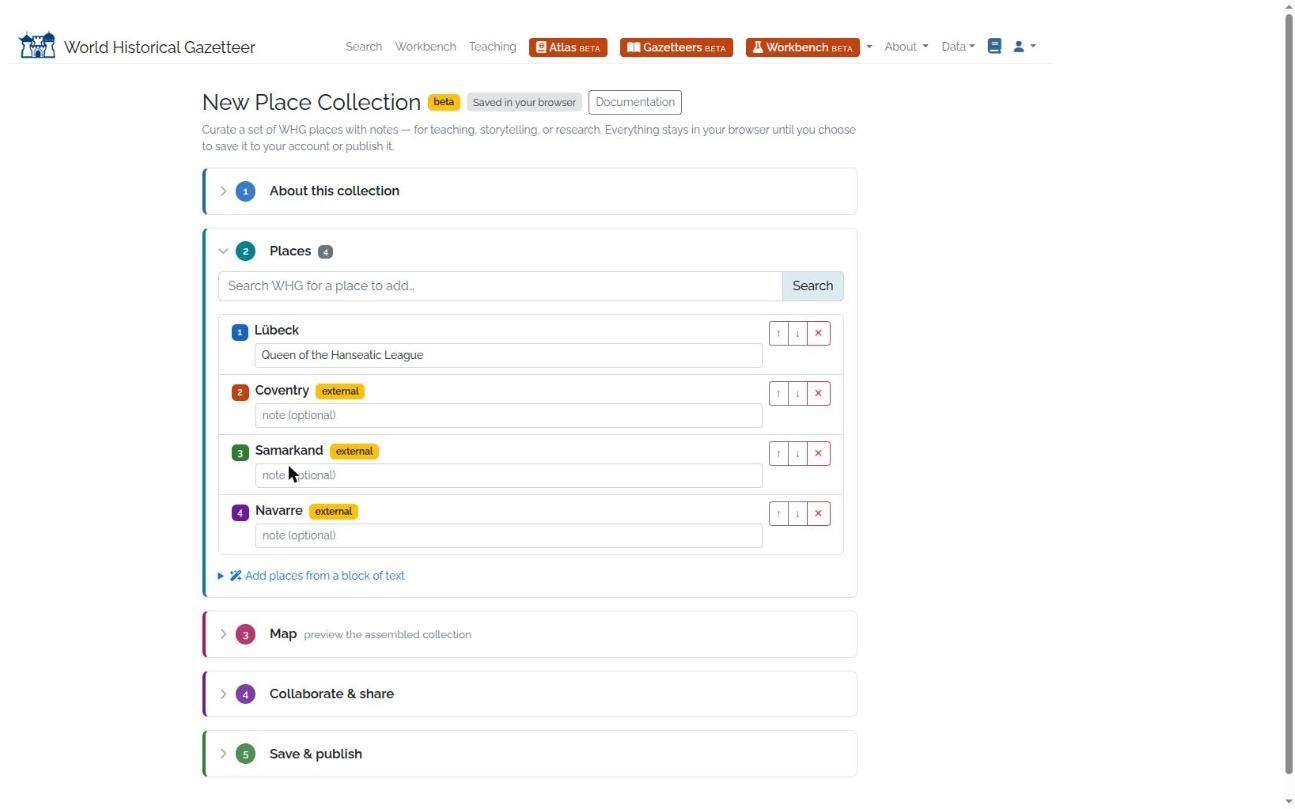The height and width of the screenshot is (809, 1295).
Task: Move Navarre up in the order
Action: click(x=778, y=513)
